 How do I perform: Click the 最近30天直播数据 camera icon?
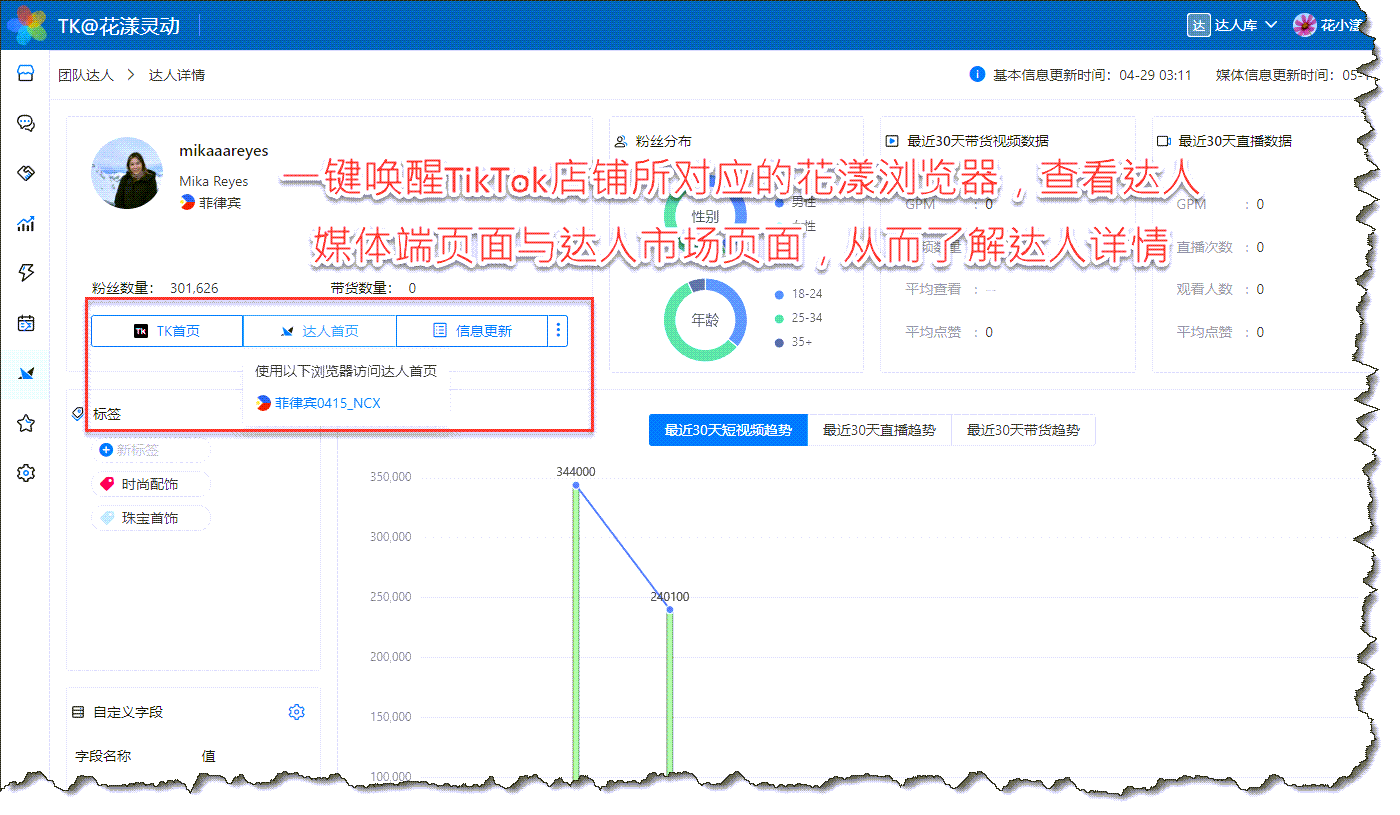(1164, 141)
